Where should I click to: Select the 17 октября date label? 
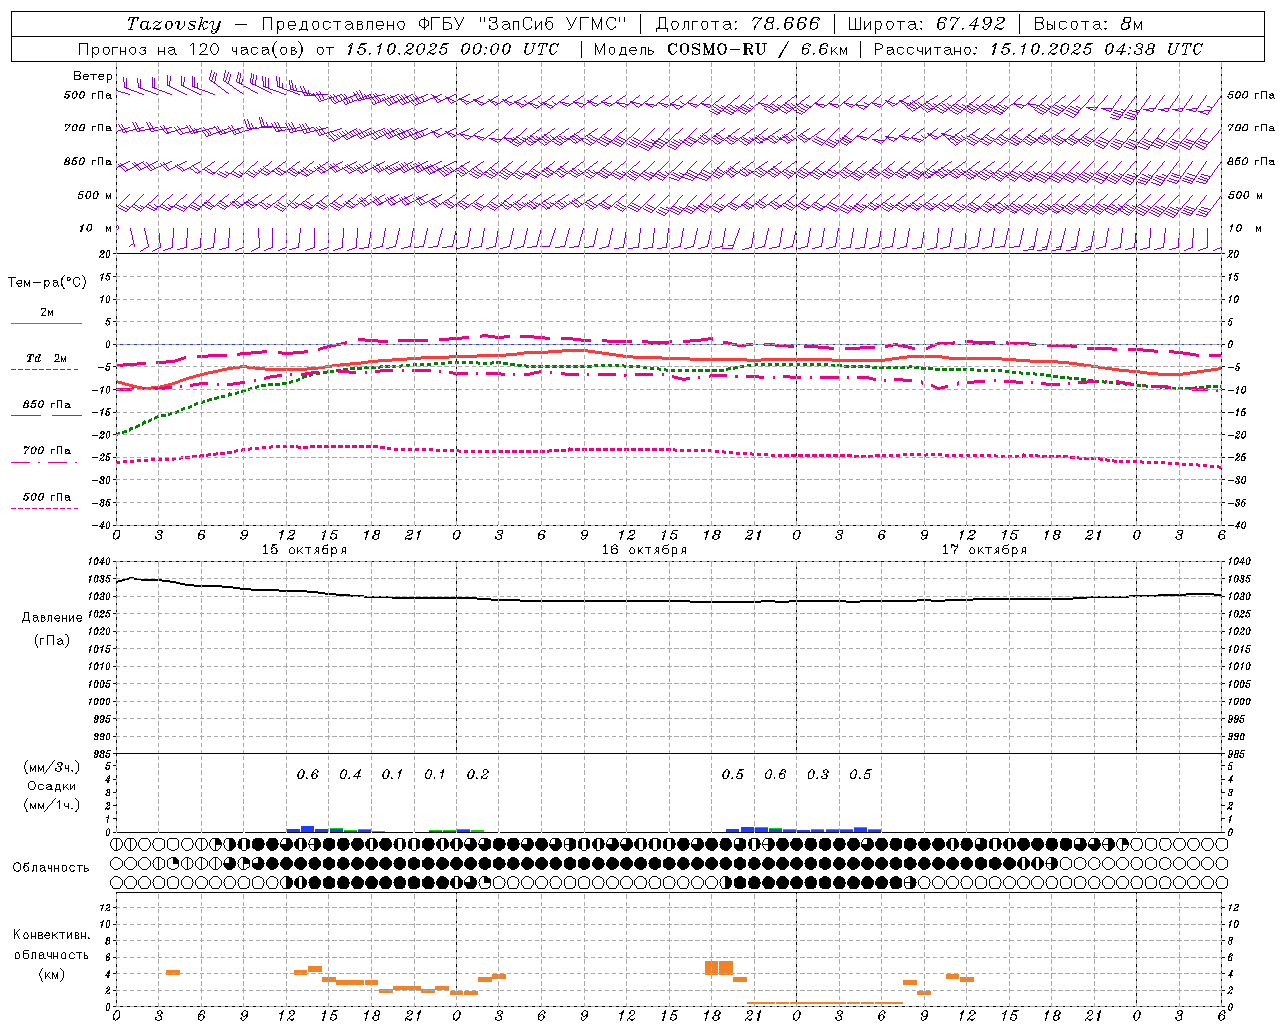(984, 550)
